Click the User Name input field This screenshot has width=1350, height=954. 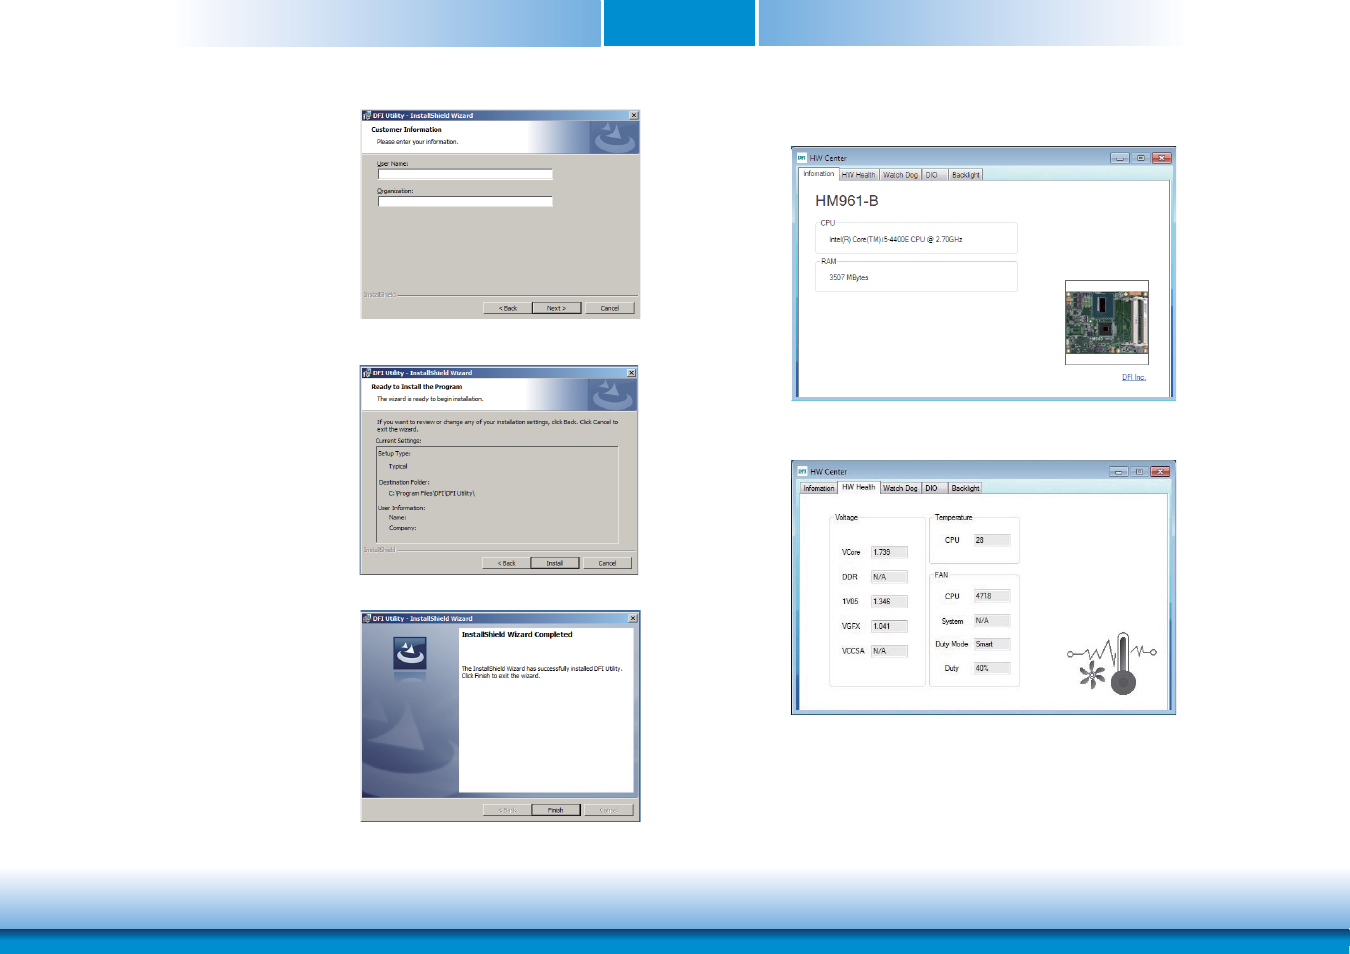click(x=465, y=174)
